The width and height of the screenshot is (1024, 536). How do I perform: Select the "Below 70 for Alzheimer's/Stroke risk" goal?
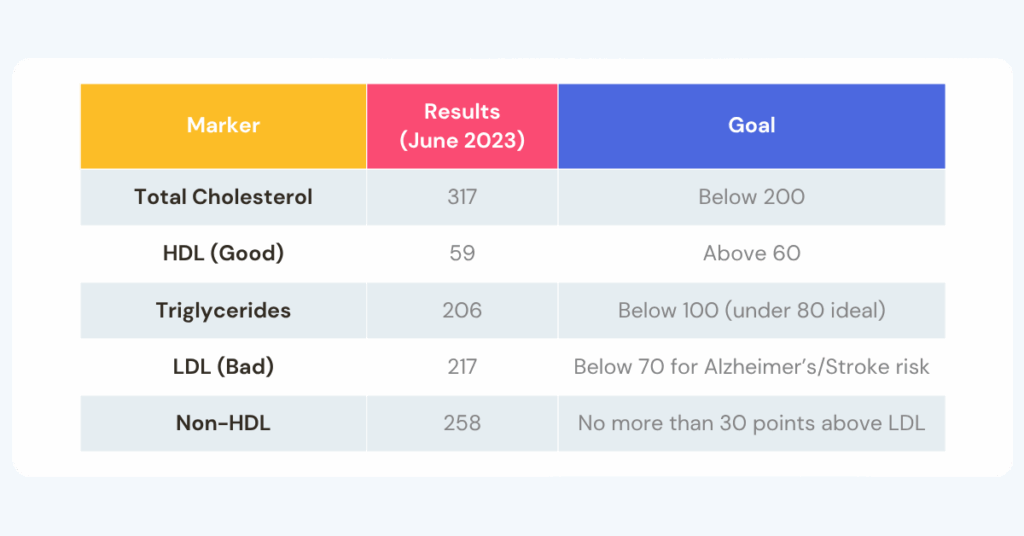pyautogui.click(x=751, y=367)
